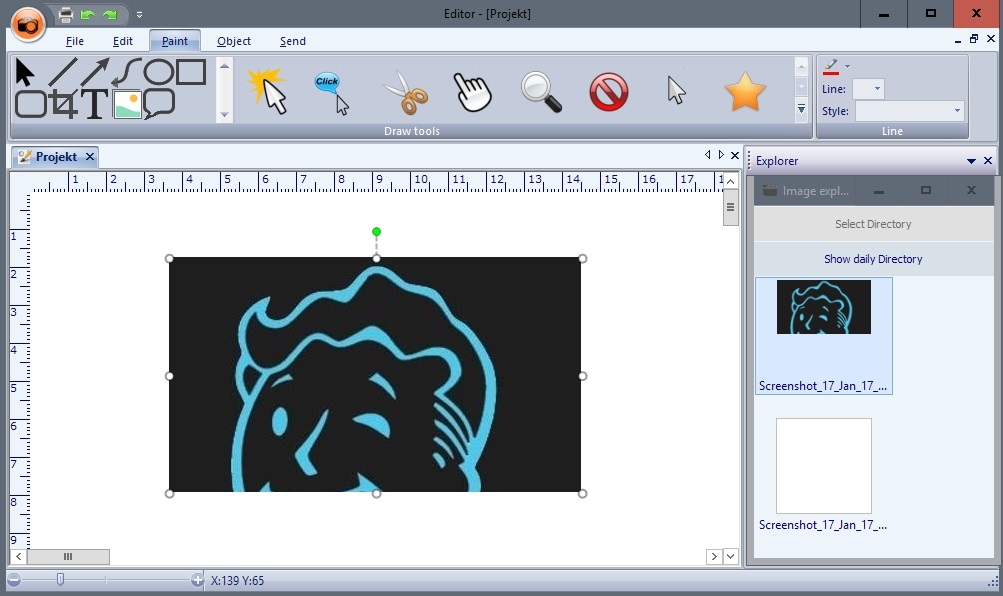This screenshot has width=1003, height=596.
Task: Select the Vault Boy screenshot thumbnail
Action: pos(824,336)
